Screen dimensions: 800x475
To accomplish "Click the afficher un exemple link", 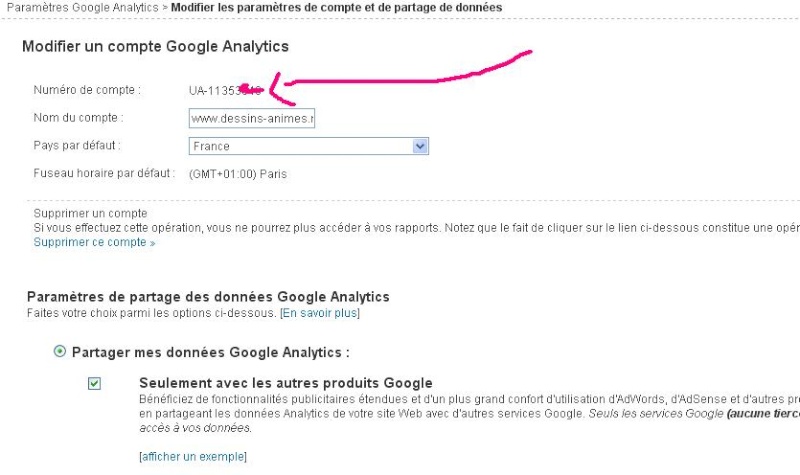I will [193, 457].
